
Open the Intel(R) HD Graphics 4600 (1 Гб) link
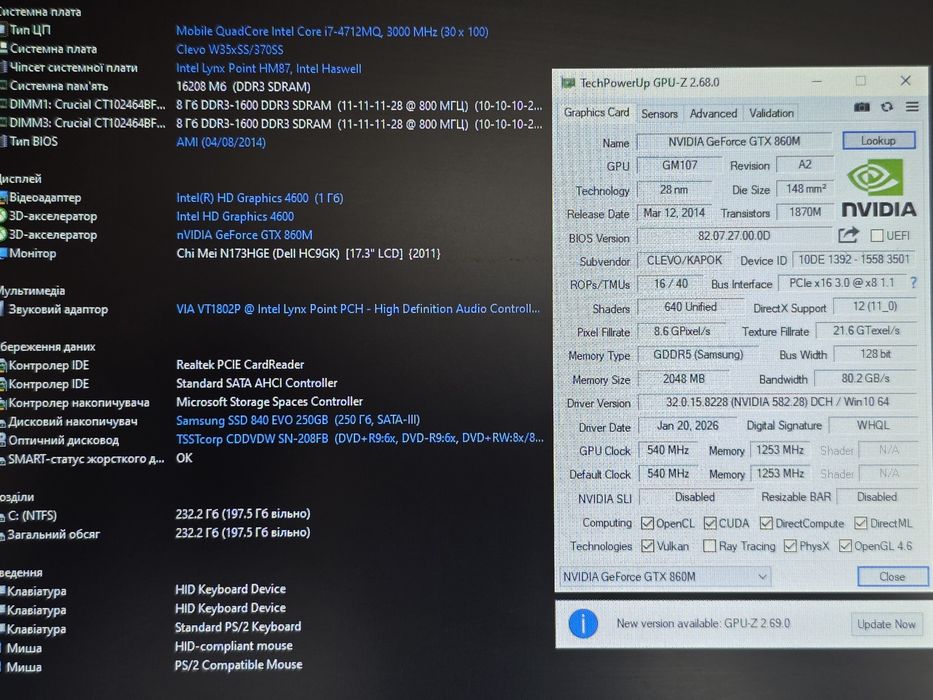click(259, 198)
